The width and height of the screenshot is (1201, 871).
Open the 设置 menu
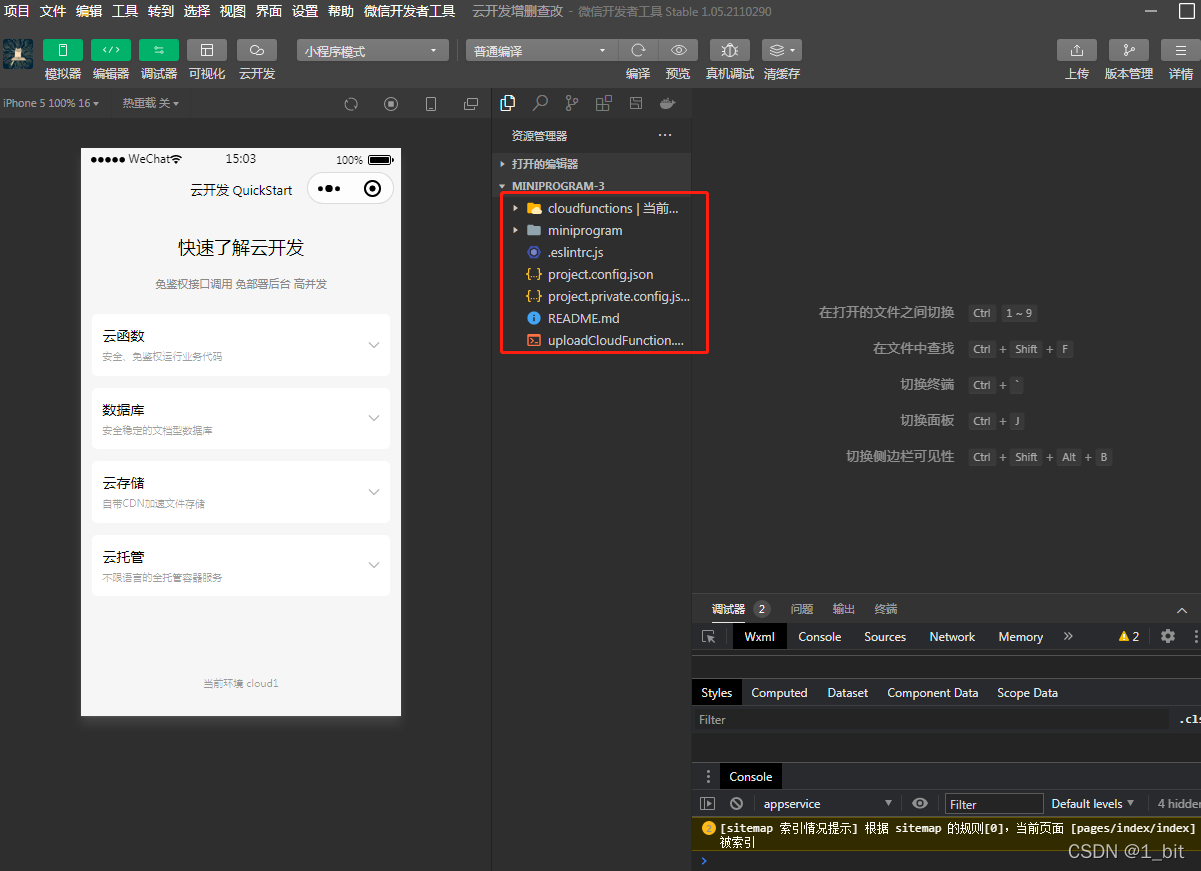coord(305,11)
